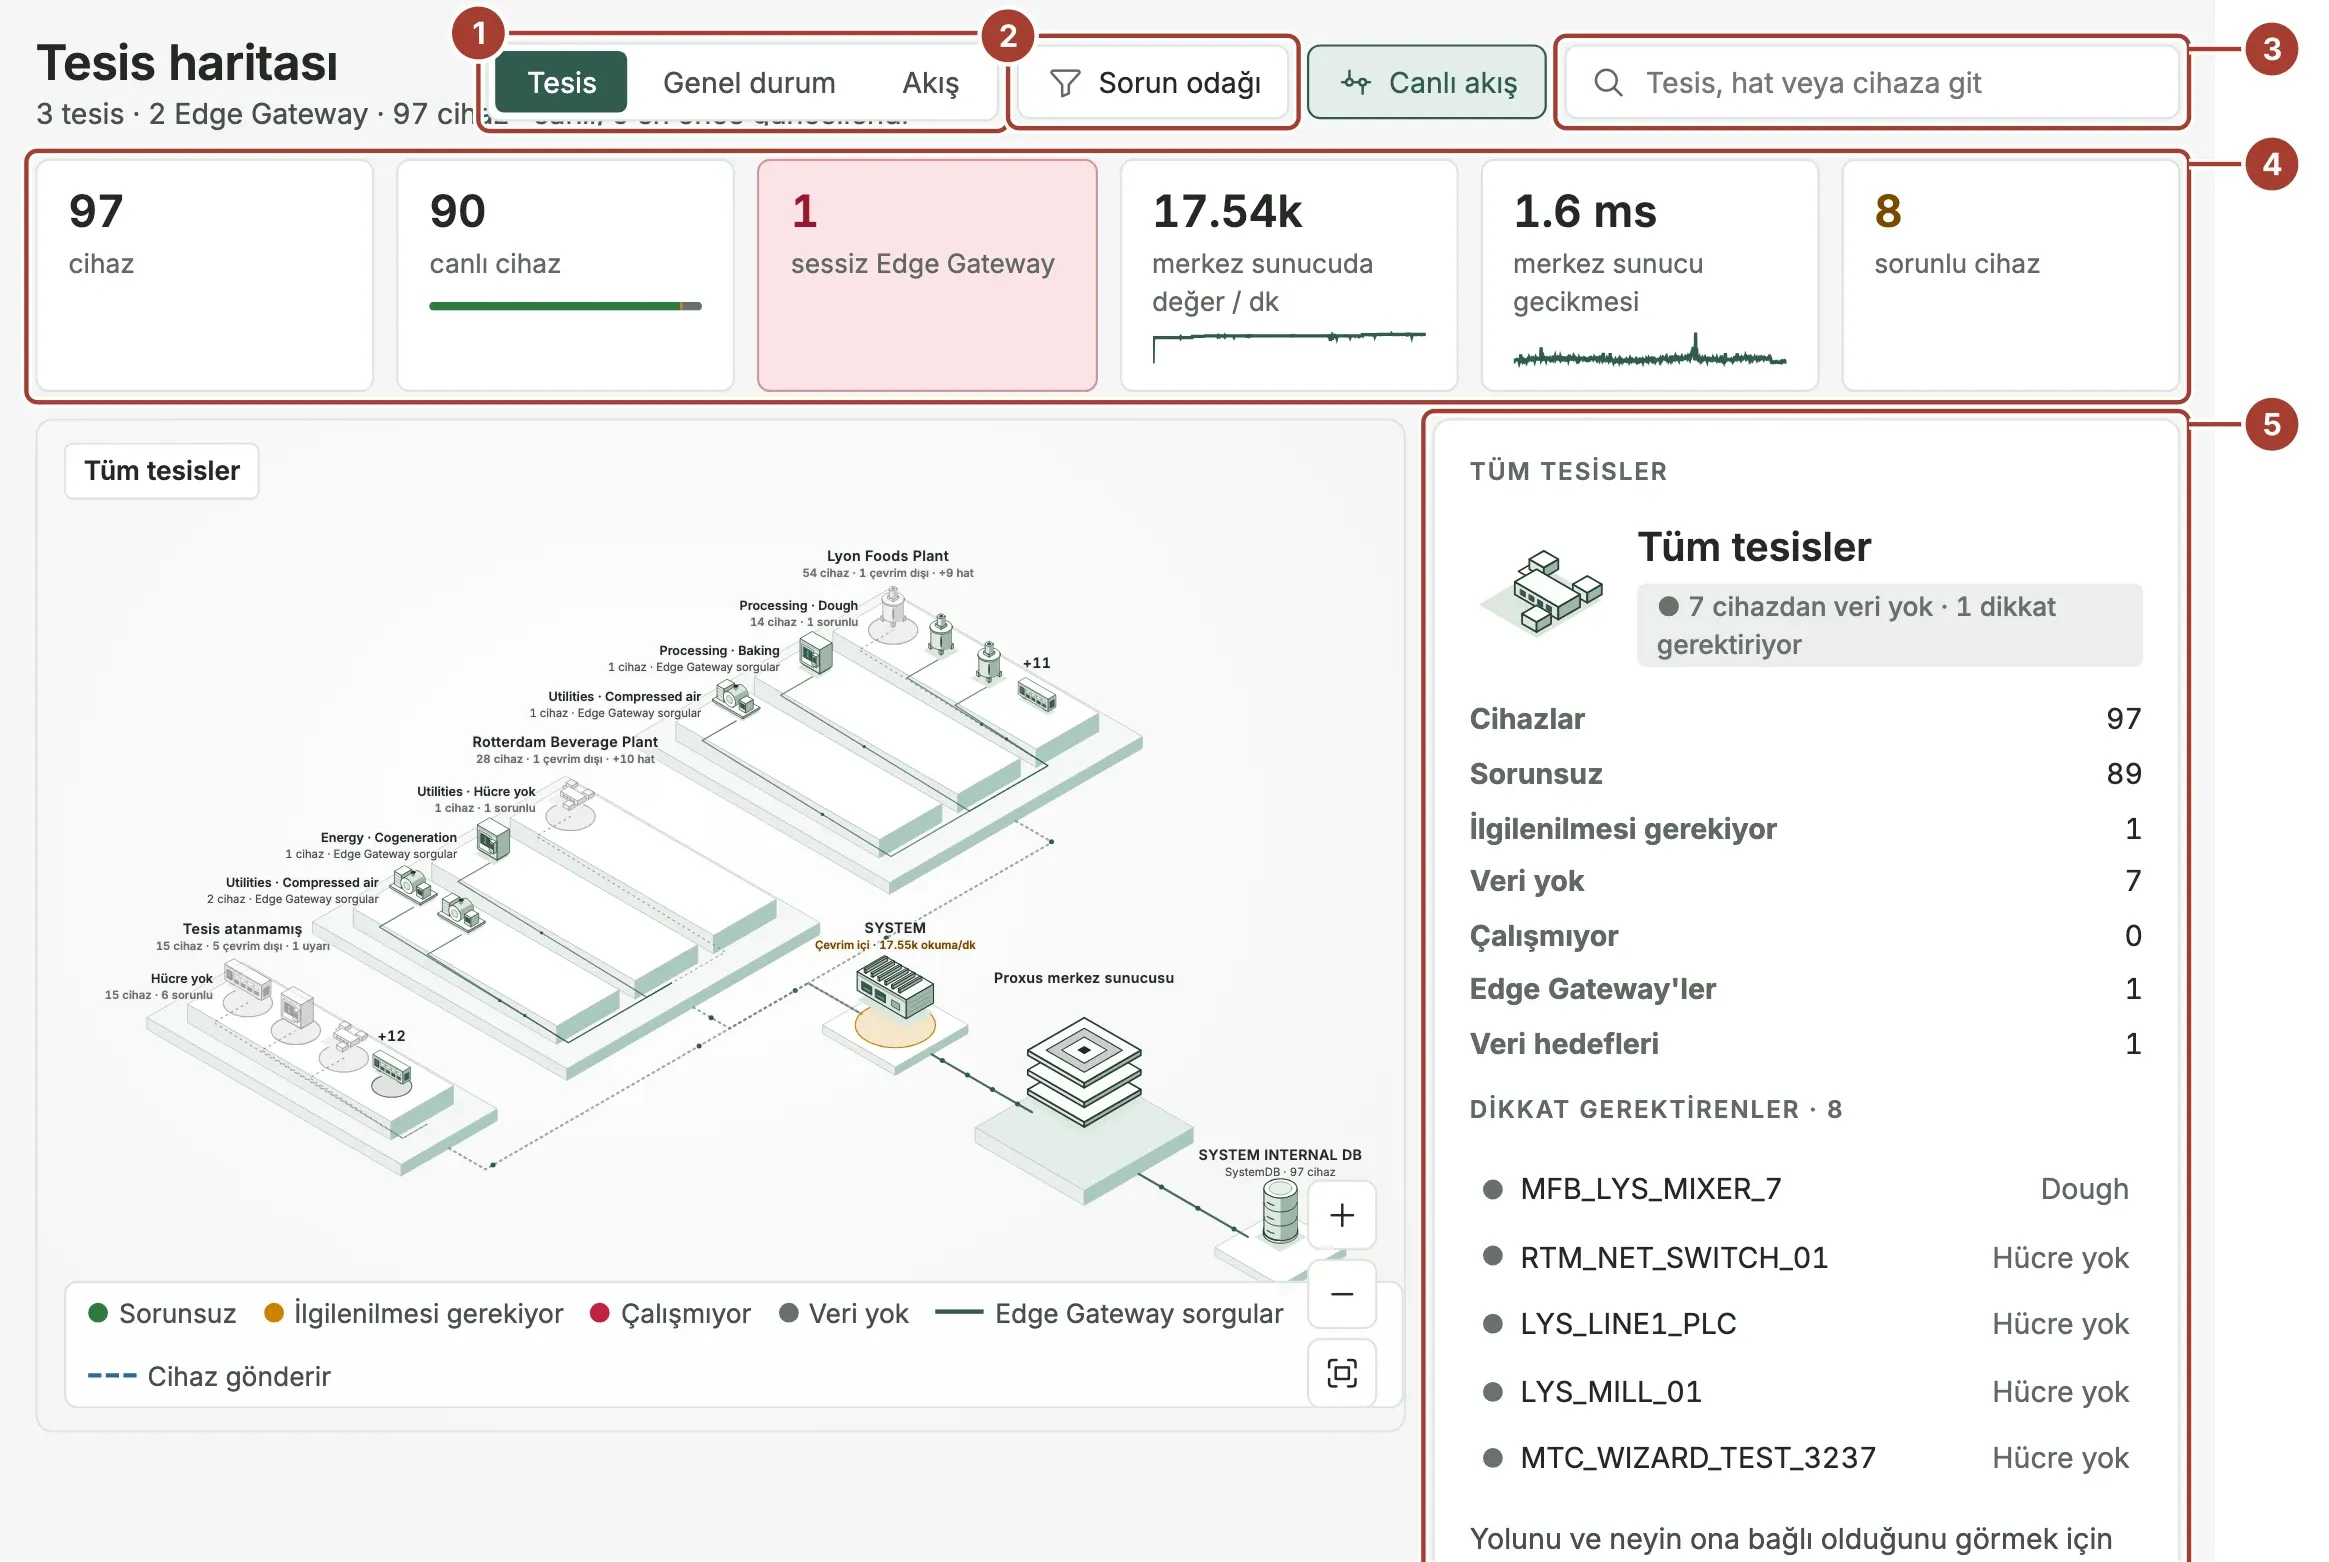The height and width of the screenshot is (1562, 2329).
Task: Expand the +12 devices in Hücre yok
Action: coord(391,1036)
